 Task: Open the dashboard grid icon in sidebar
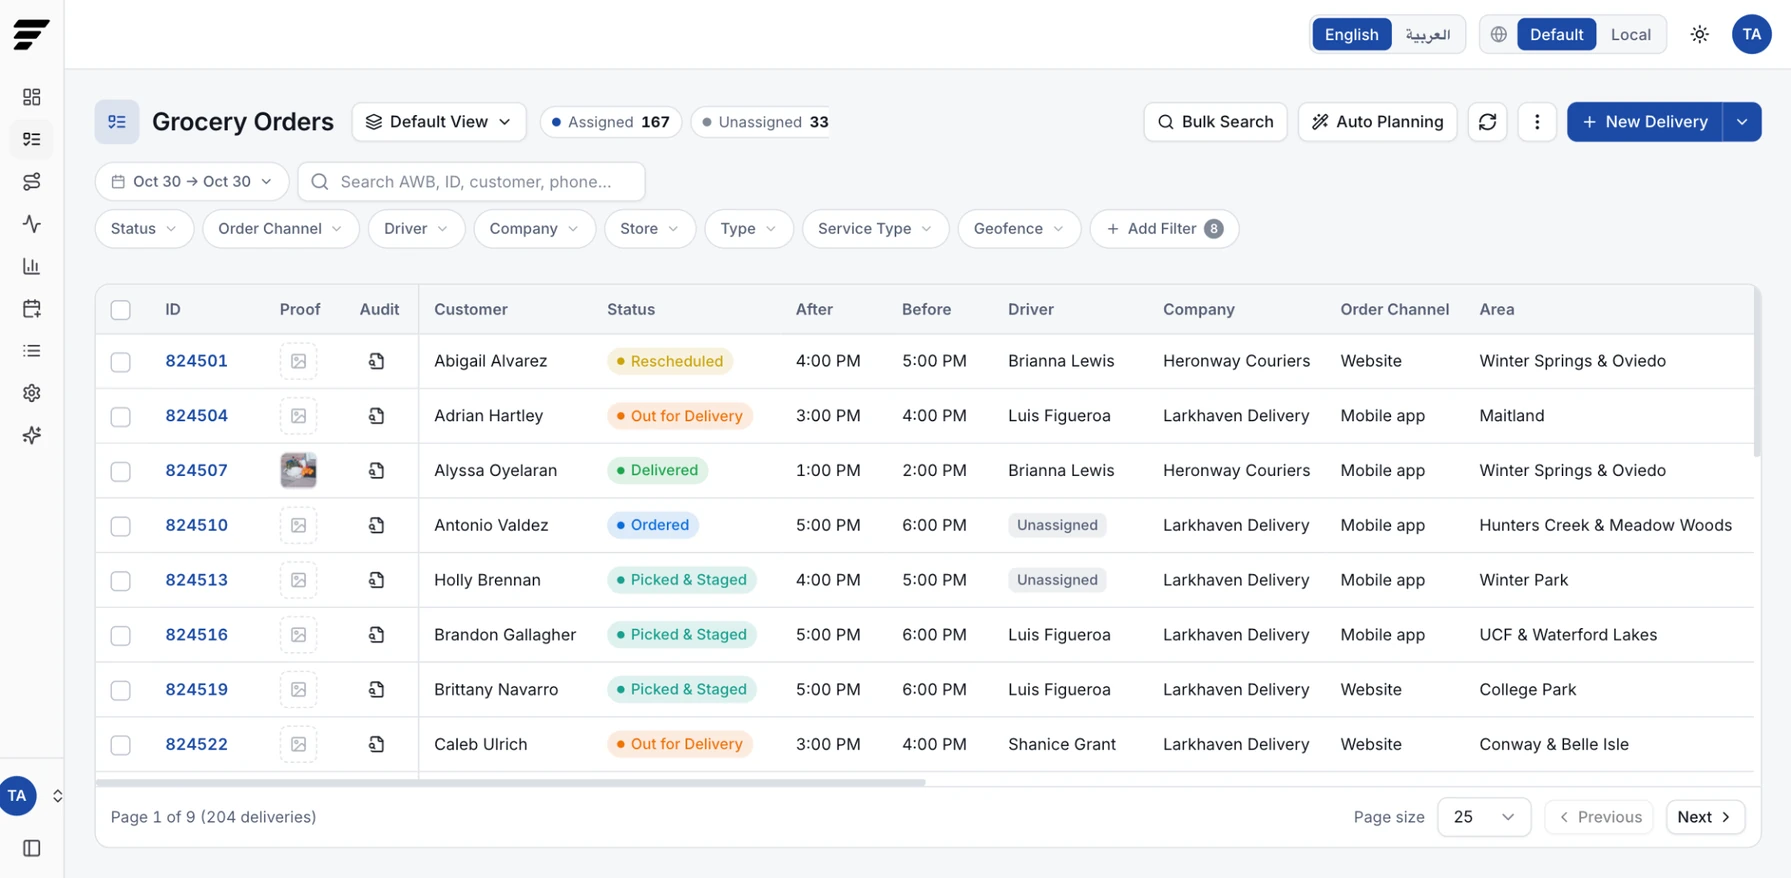click(x=32, y=97)
